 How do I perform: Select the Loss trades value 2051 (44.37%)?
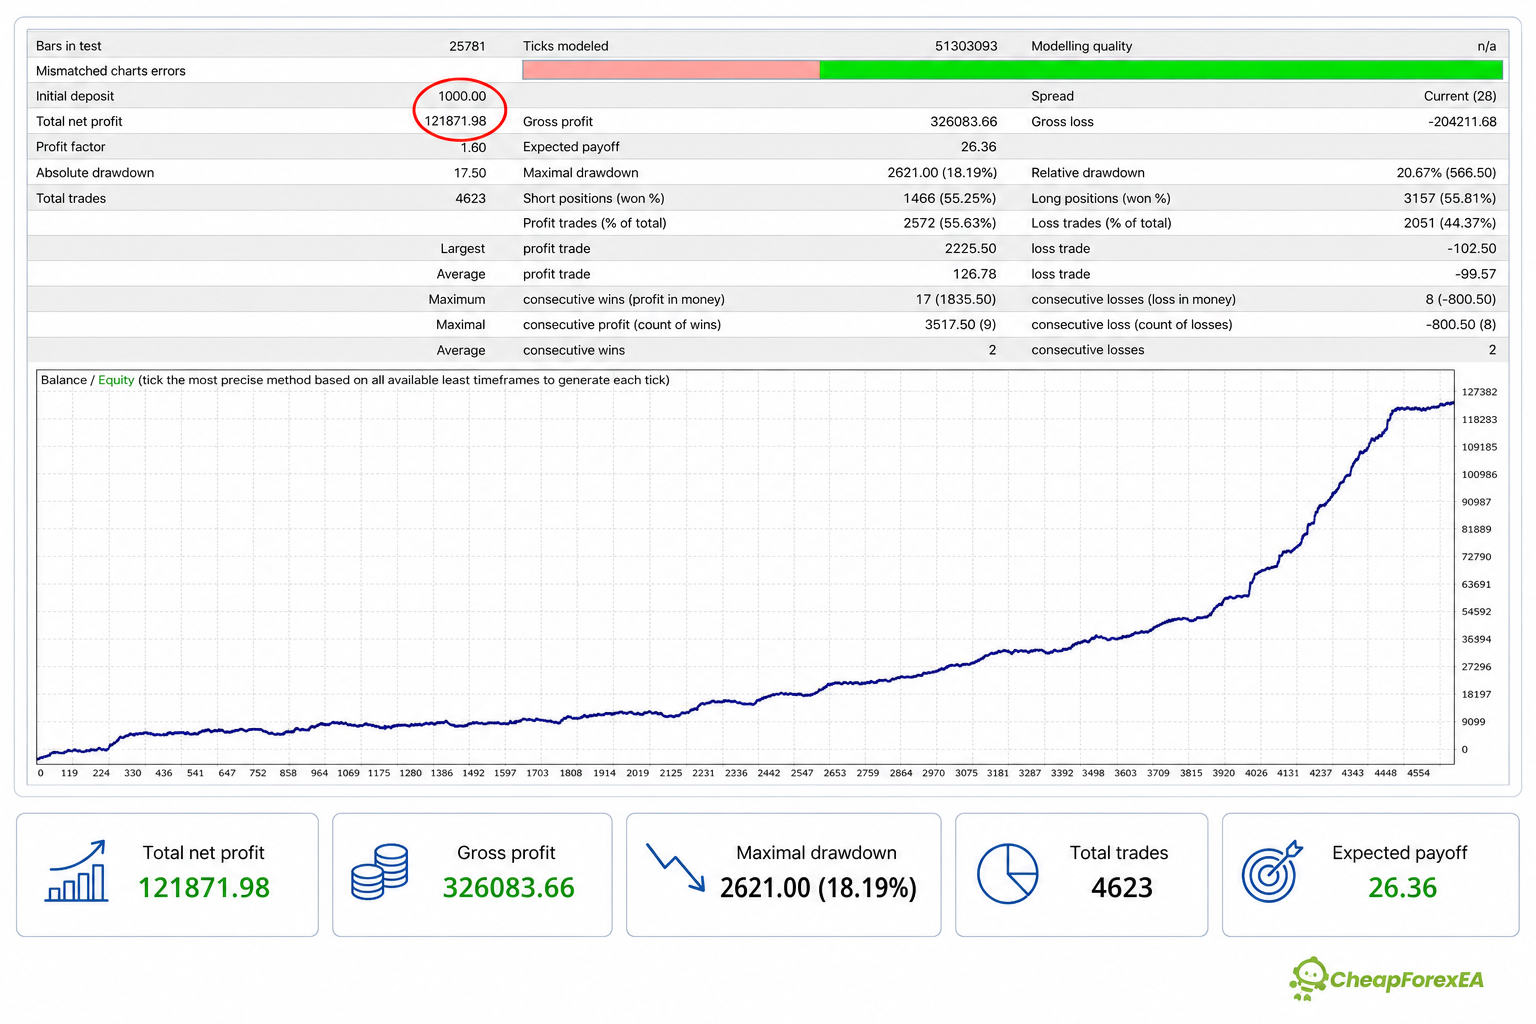[x=1450, y=223]
